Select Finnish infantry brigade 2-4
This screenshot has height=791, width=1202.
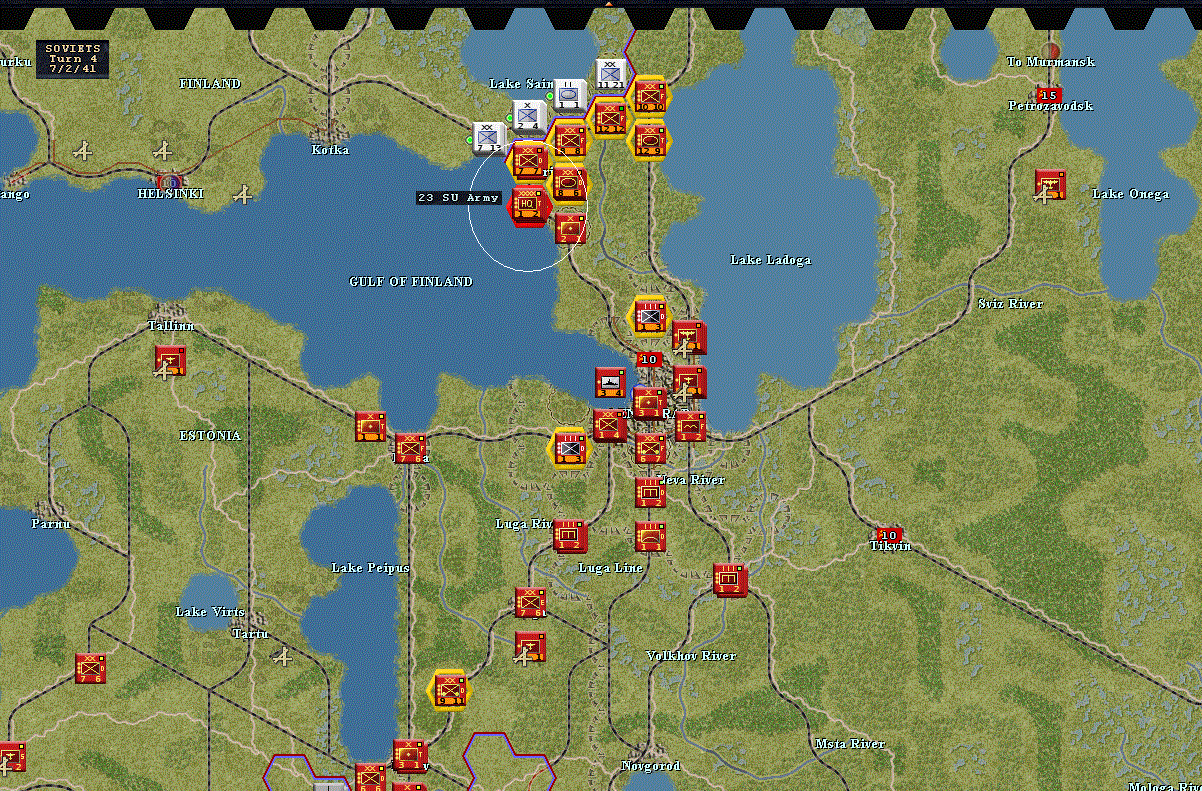tap(529, 116)
